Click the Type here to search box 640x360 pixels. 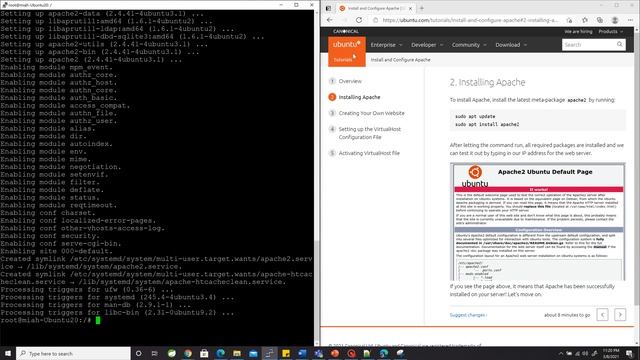click(x=73, y=353)
